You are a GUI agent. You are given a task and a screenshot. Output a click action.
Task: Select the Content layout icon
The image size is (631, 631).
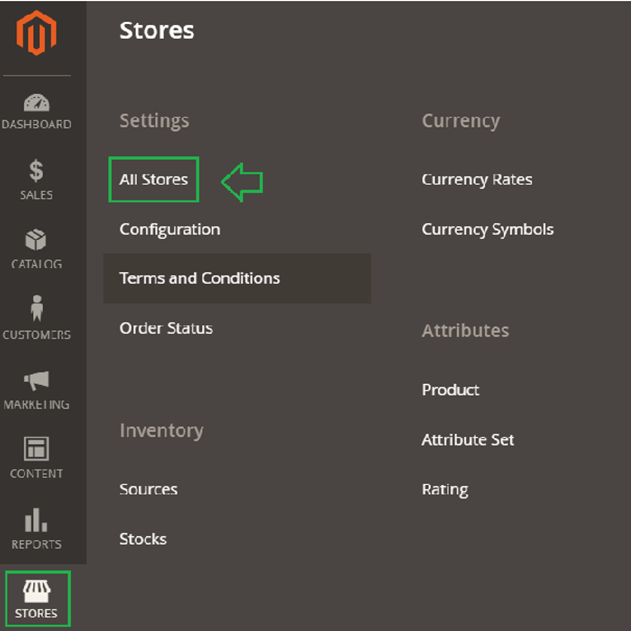36,449
